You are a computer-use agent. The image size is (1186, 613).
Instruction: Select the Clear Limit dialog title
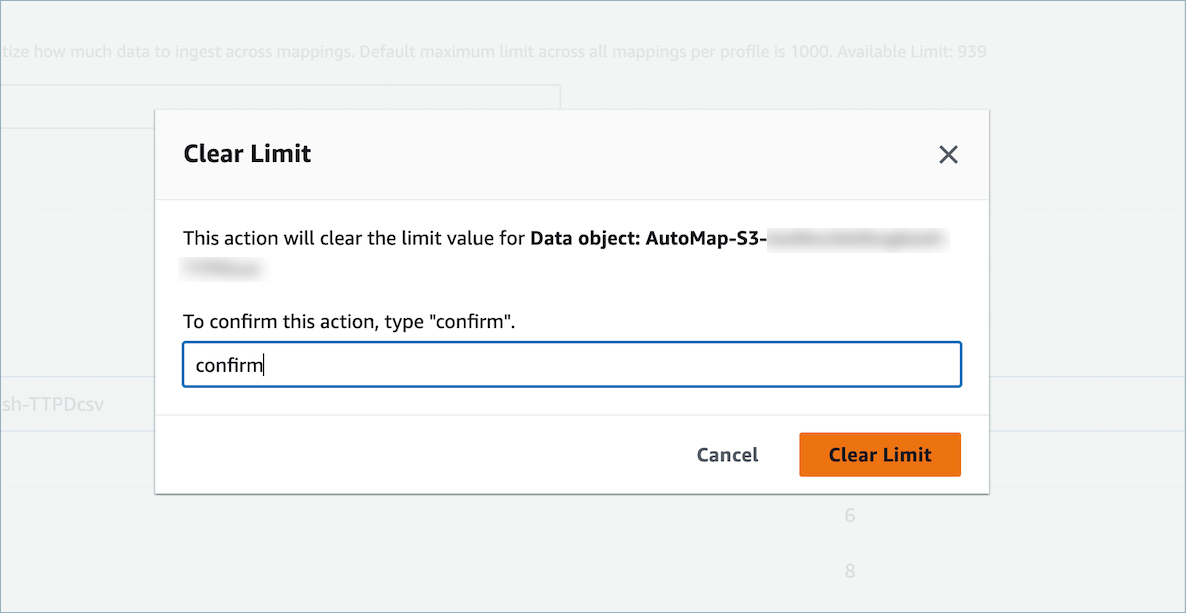247,154
